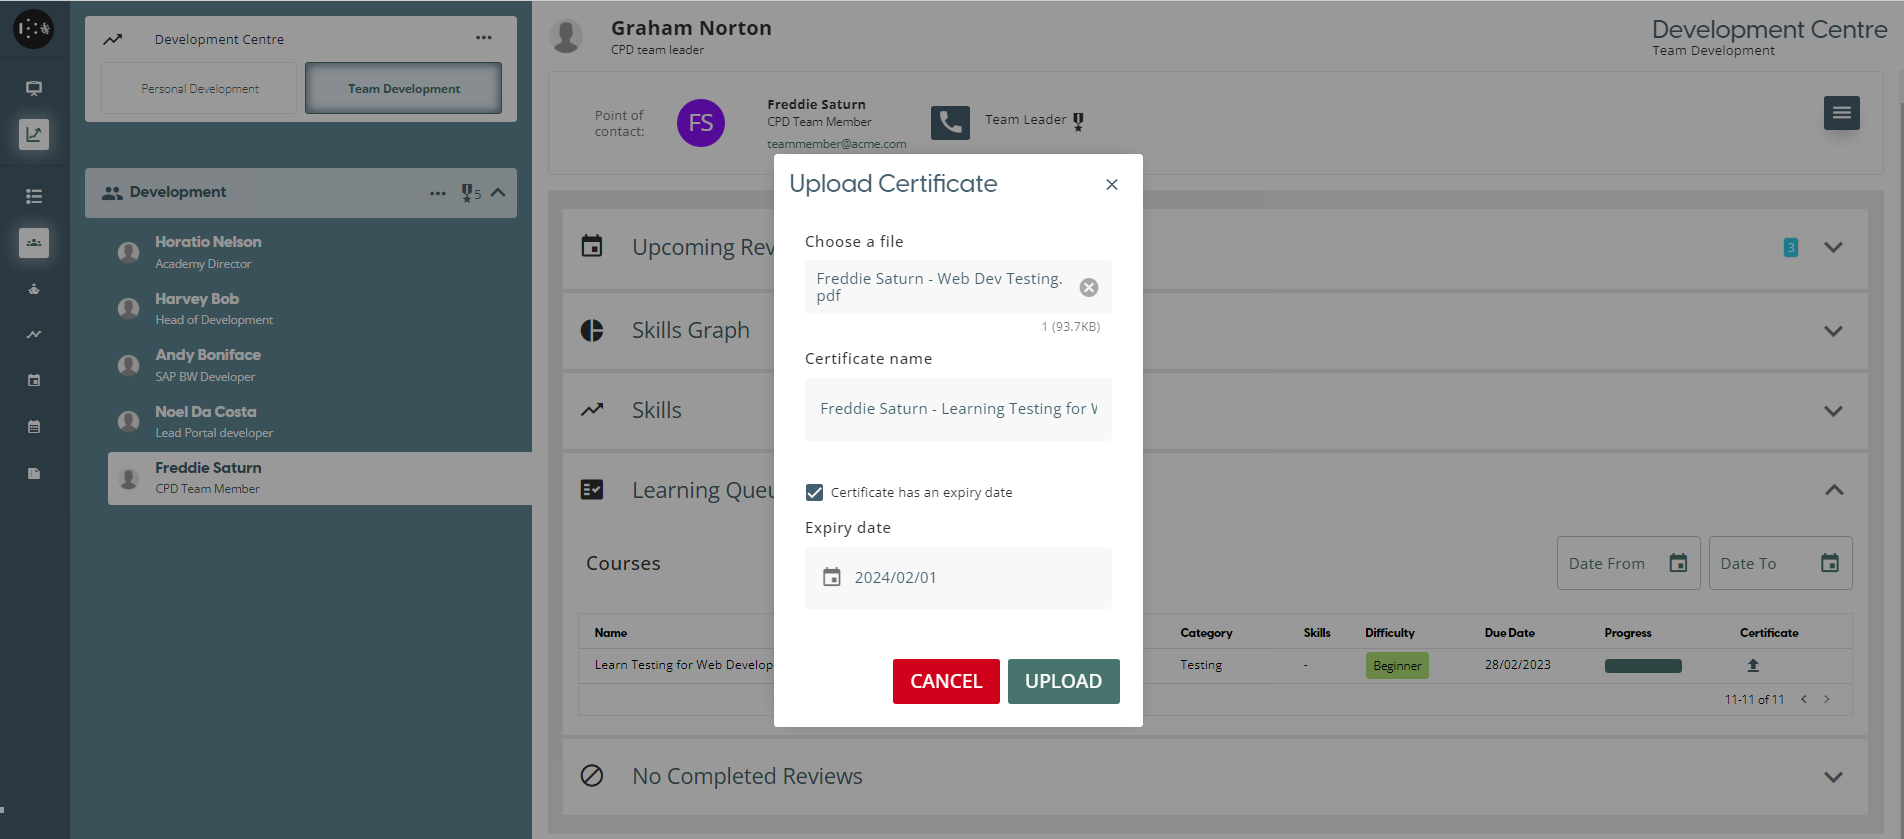1904x839 pixels.
Task: Select the Team Development tab
Action: click(403, 89)
